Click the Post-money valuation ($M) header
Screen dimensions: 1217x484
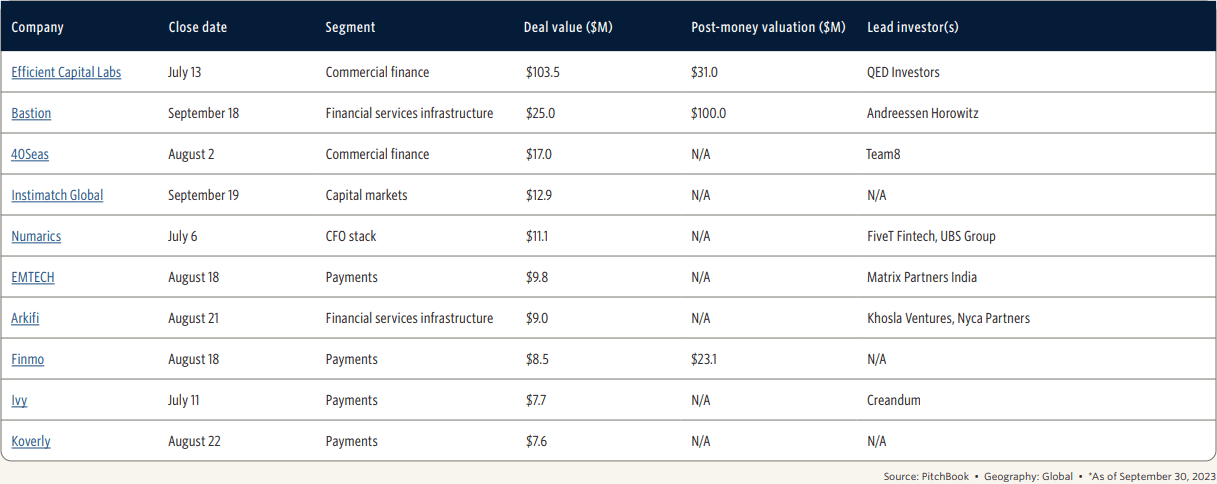click(x=768, y=27)
